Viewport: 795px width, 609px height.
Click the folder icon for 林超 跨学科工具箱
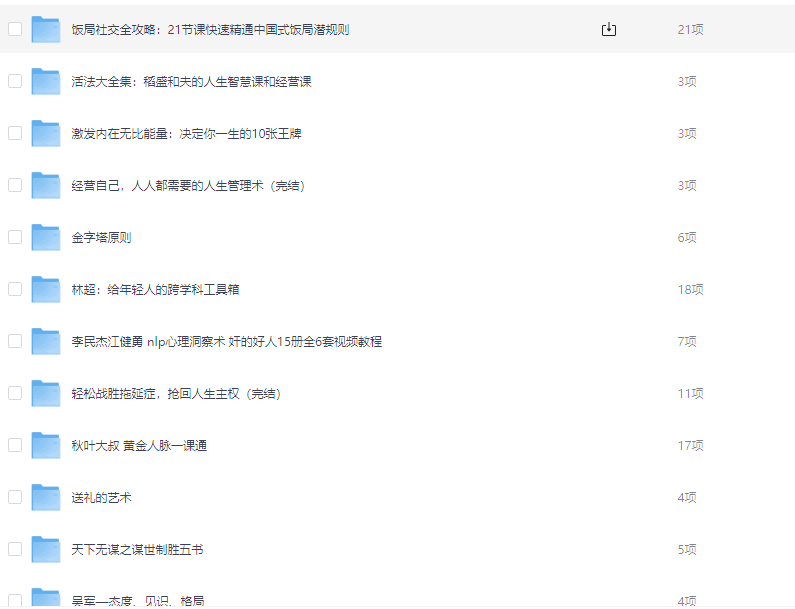click(46, 290)
